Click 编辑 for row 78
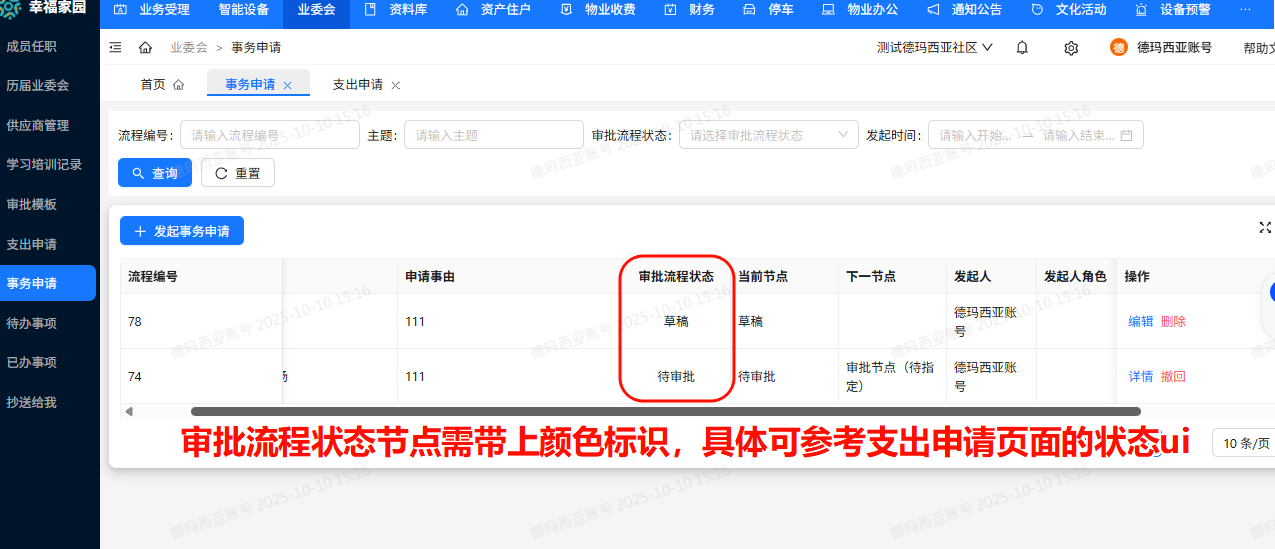1275x549 pixels. (1141, 321)
